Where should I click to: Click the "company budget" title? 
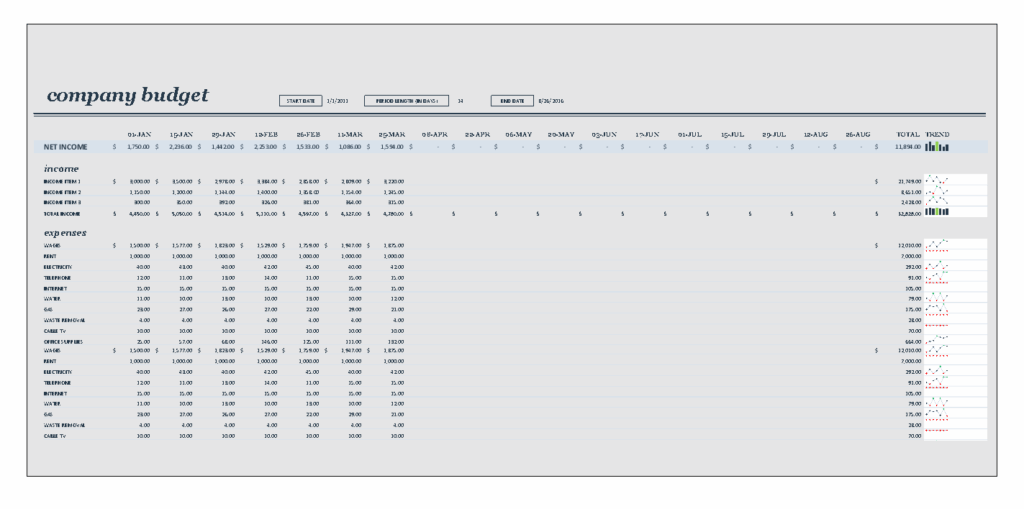tap(128, 96)
